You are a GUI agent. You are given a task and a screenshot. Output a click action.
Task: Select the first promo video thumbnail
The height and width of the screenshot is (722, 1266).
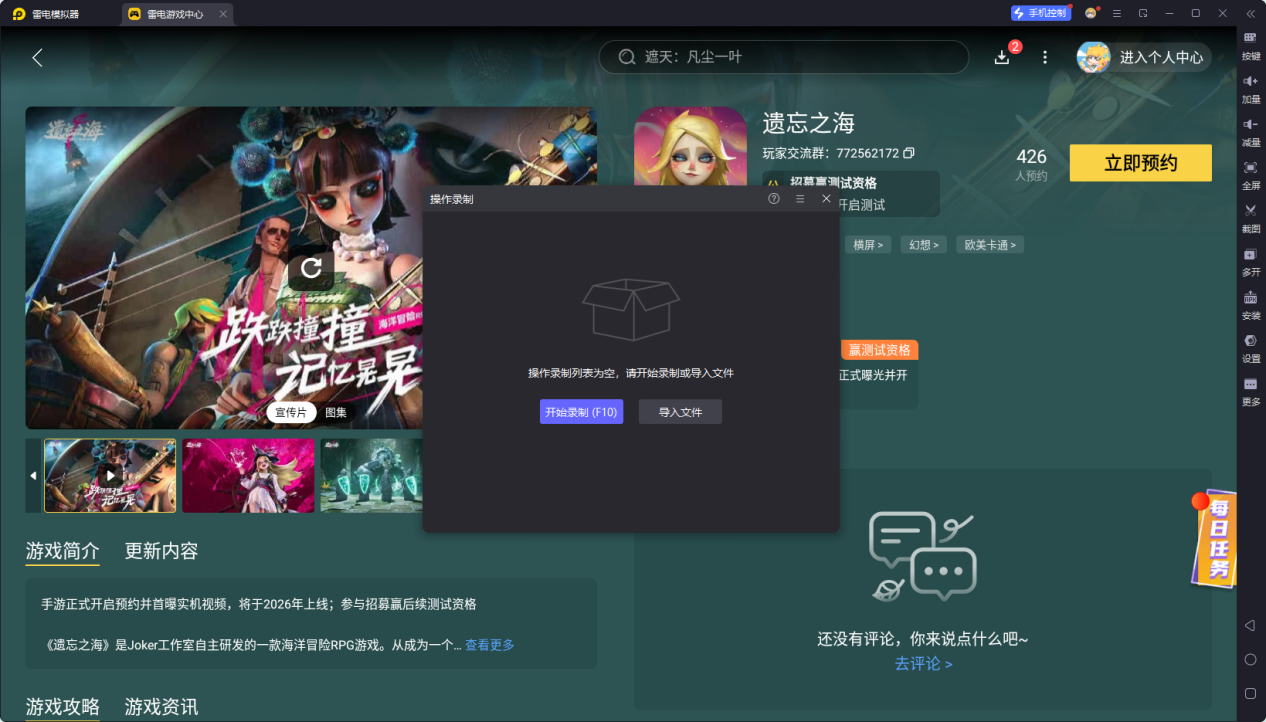(x=110, y=476)
